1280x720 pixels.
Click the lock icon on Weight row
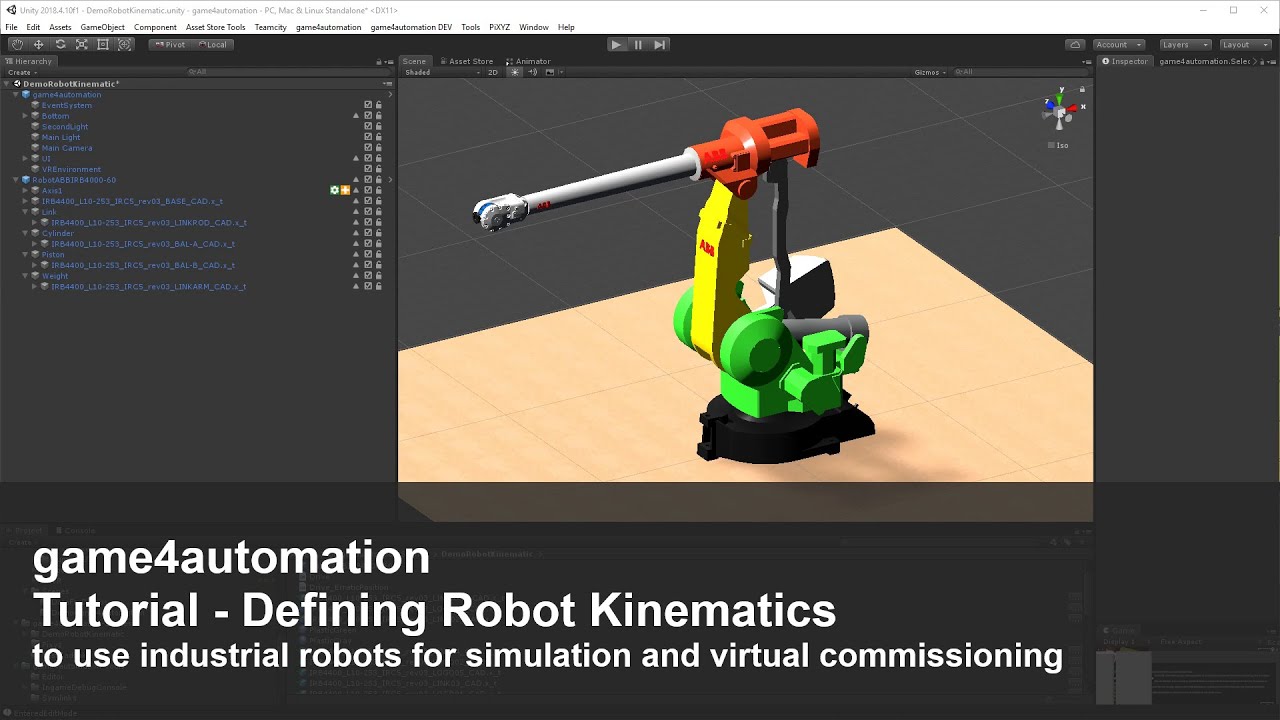[378, 276]
